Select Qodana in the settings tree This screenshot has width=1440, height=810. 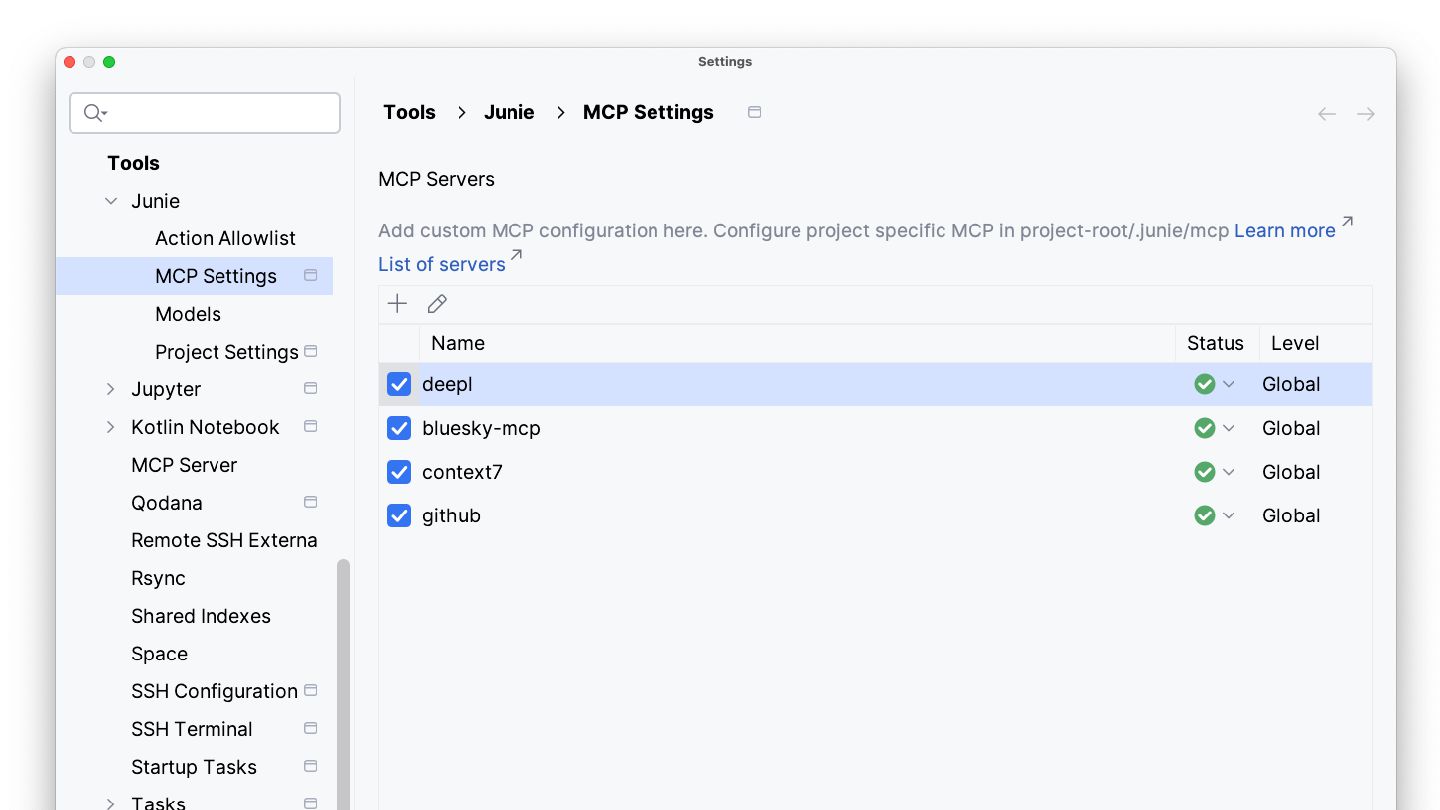click(x=167, y=503)
